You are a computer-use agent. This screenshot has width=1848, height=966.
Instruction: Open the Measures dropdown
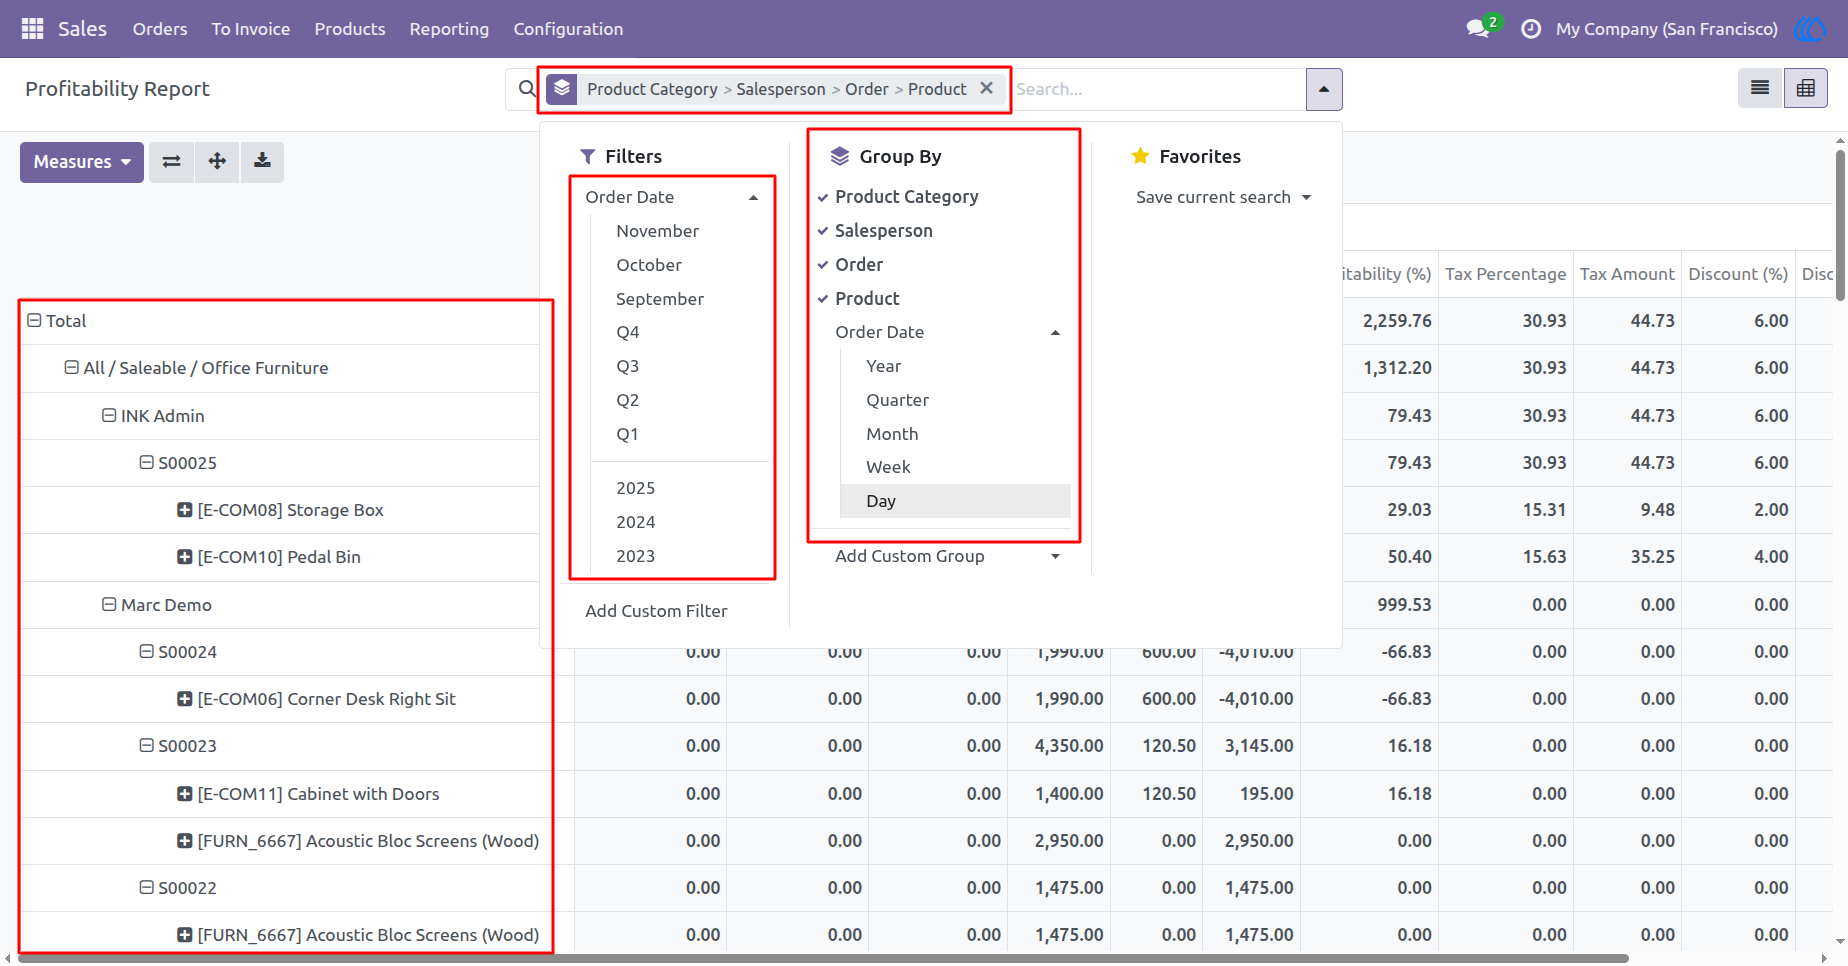click(x=82, y=161)
